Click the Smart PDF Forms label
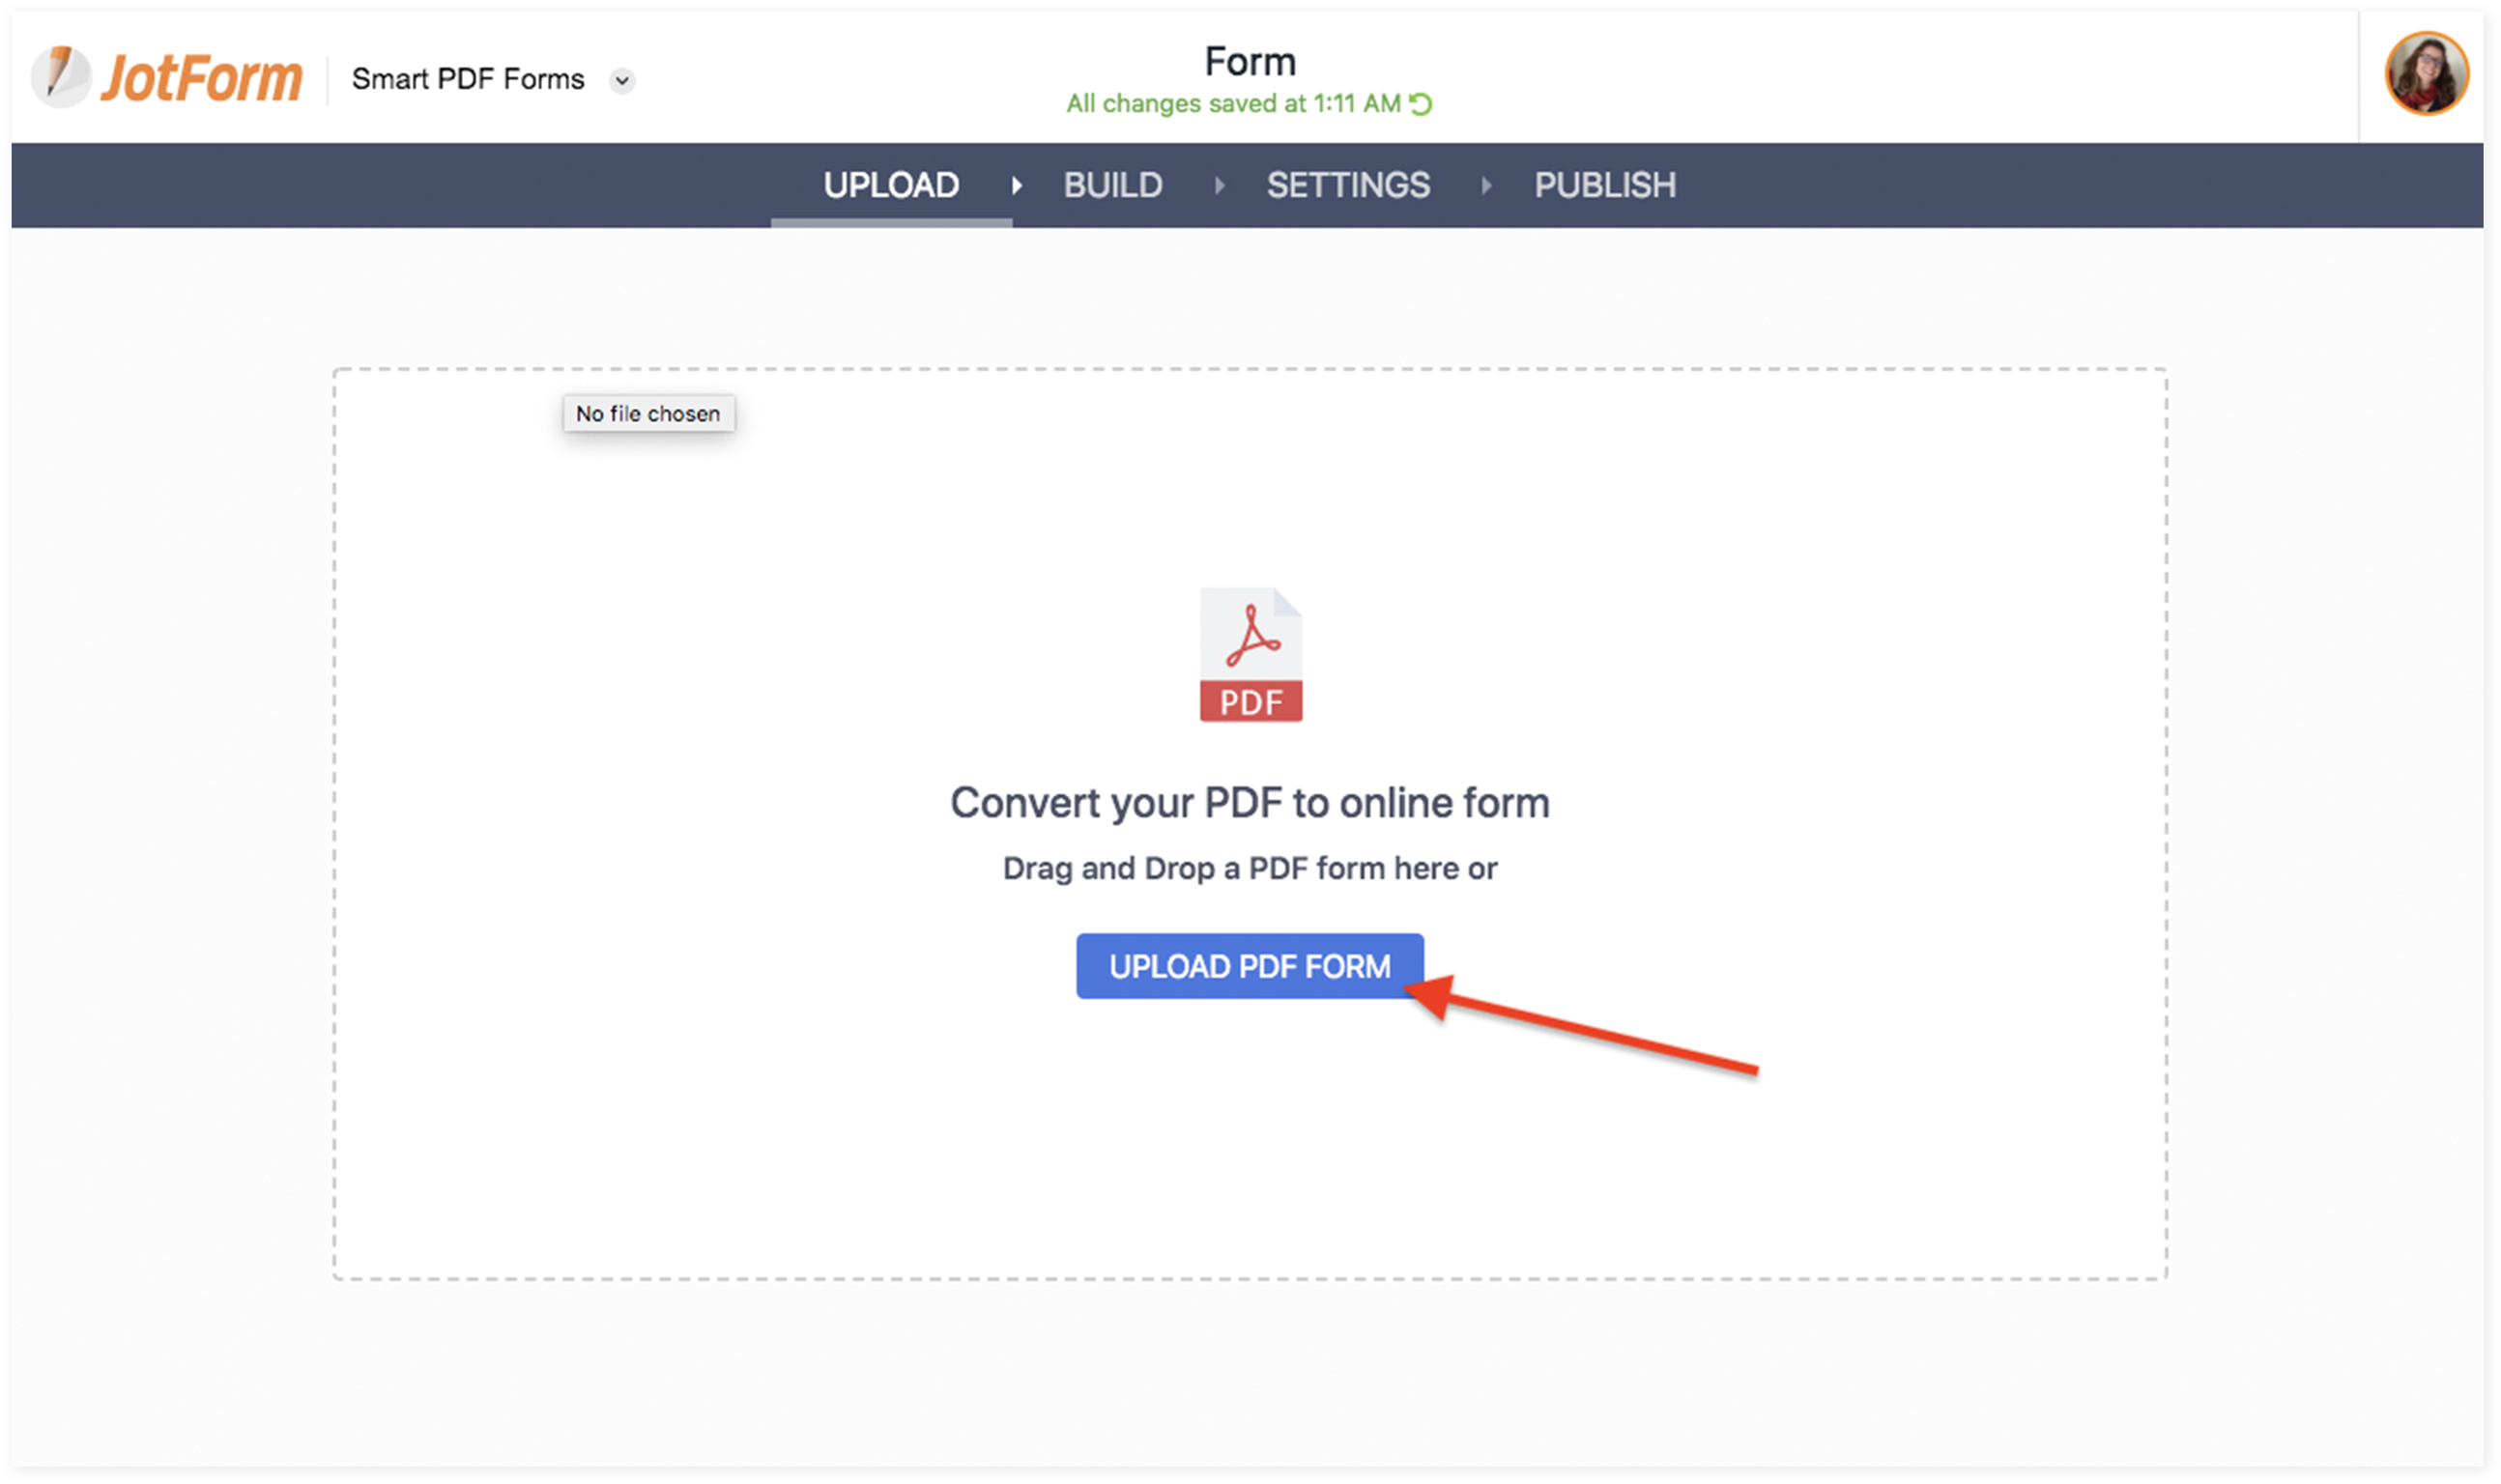 click(x=467, y=79)
